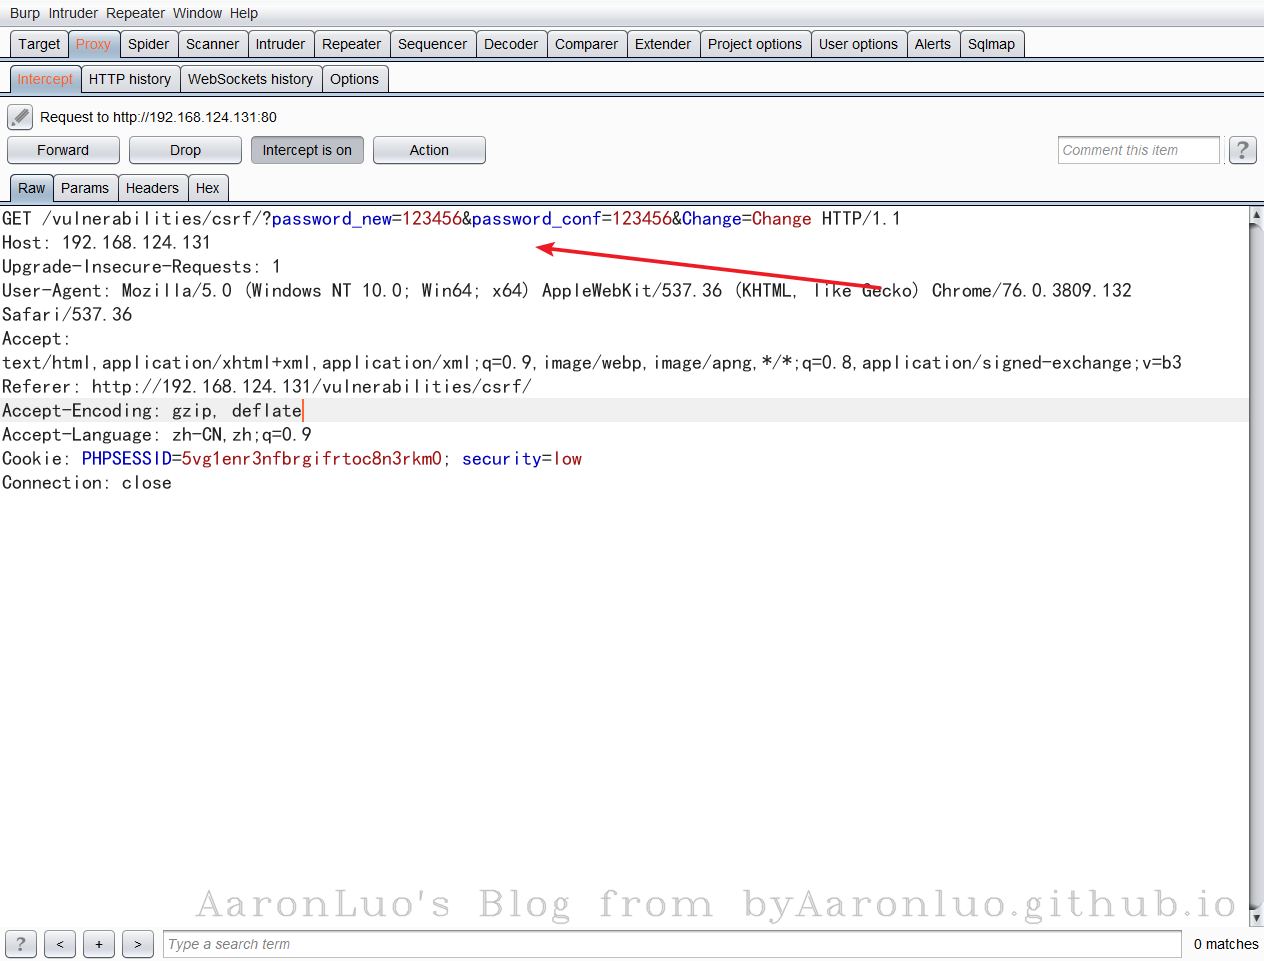The image size is (1264, 961).
Task: Click the plus search options button
Action: click(x=99, y=944)
